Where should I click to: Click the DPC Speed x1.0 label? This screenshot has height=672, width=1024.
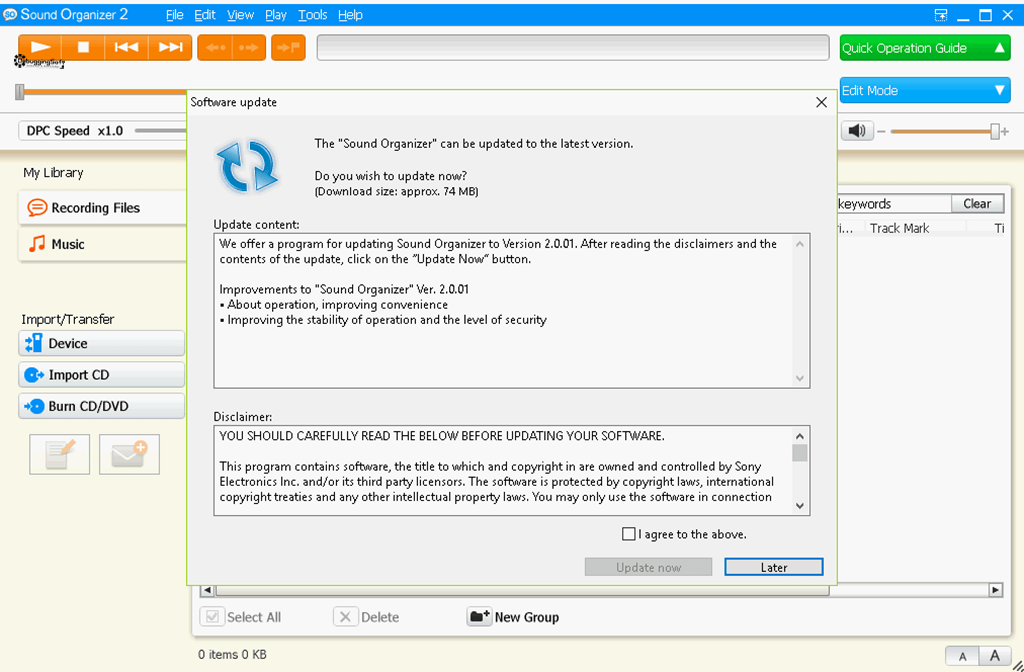pos(74,131)
